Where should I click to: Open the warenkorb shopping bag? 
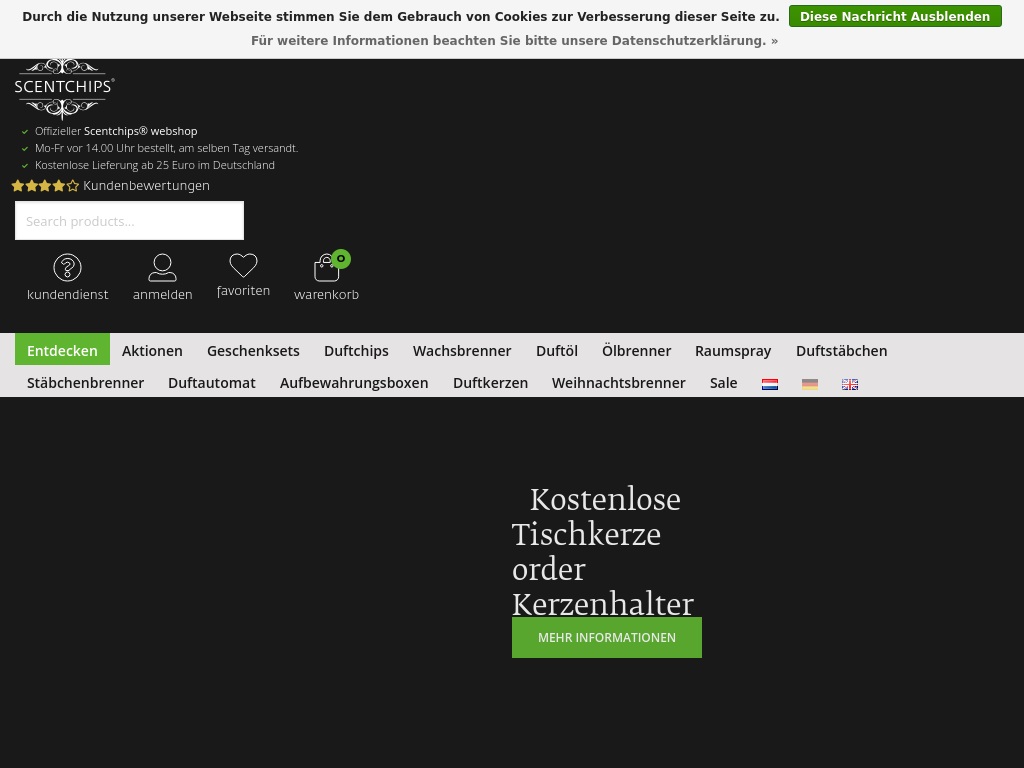coord(326,268)
